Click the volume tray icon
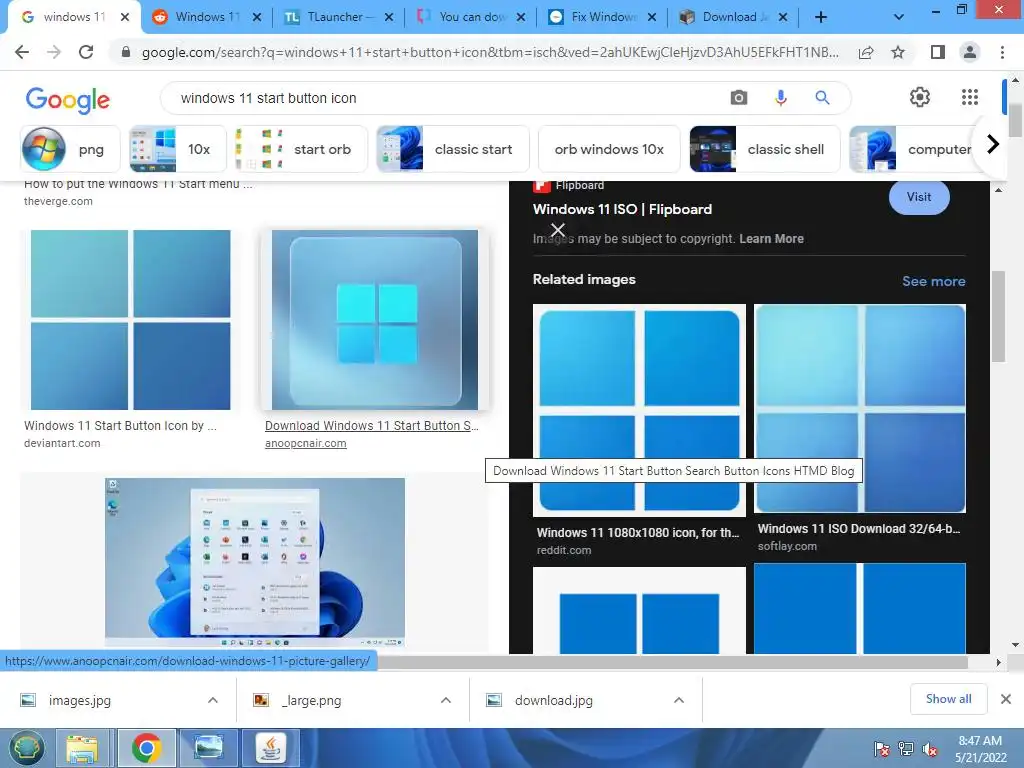1024x768 pixels. click(930, 749)
